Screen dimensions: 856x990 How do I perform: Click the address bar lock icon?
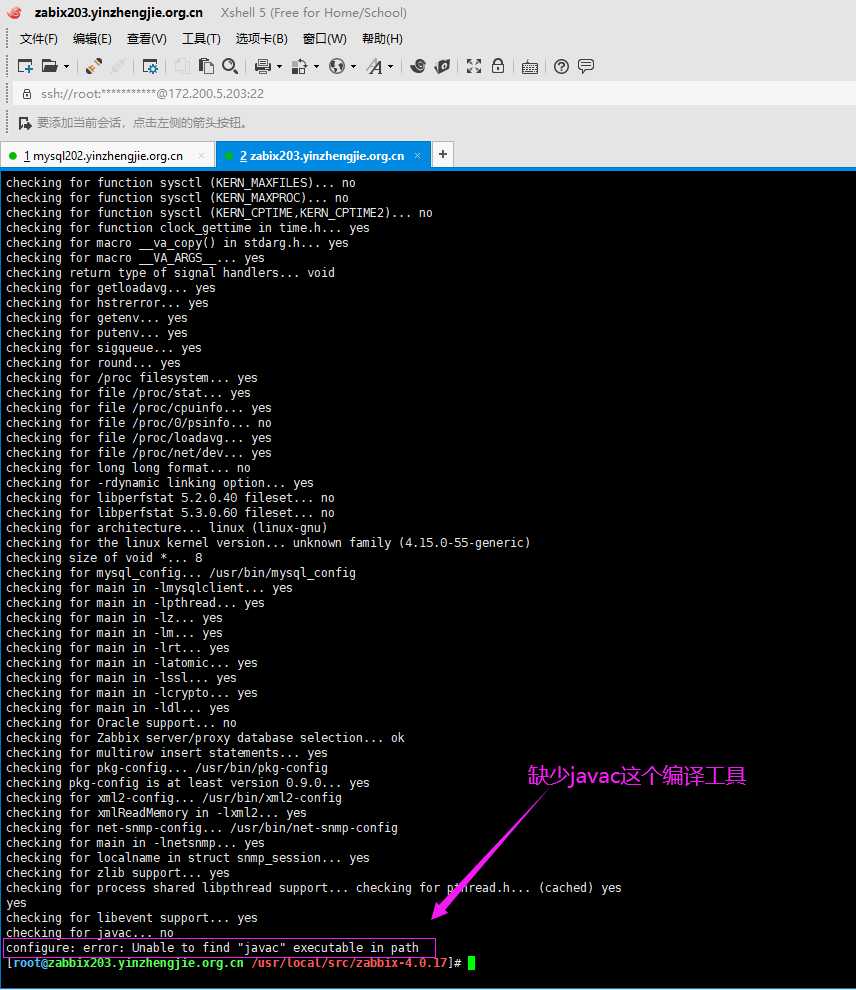point(27,93)
